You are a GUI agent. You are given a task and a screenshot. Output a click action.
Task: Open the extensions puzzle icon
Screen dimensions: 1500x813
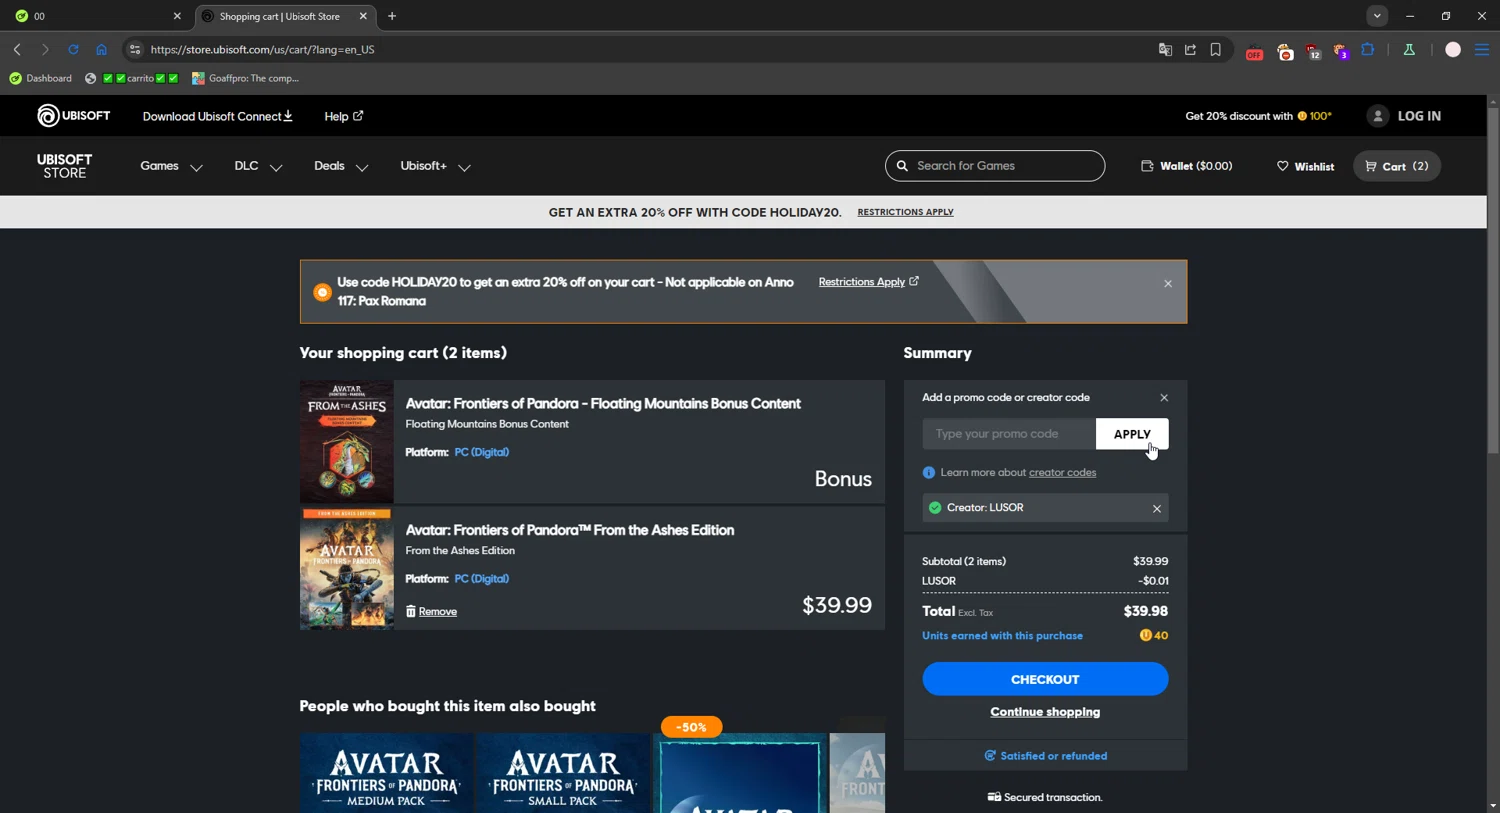coord(1368,49)
